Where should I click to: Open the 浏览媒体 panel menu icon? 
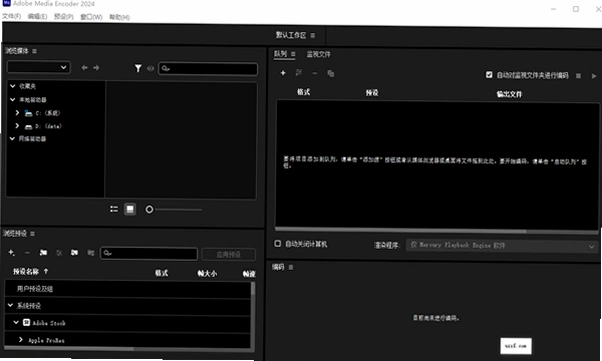click(x=35, y=51)
